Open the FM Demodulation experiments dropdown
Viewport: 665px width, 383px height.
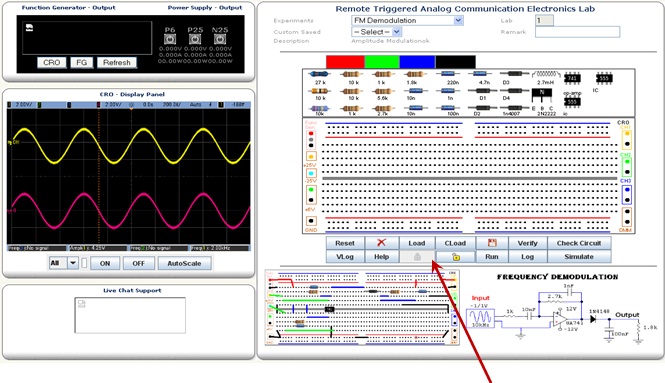(407, 20)
